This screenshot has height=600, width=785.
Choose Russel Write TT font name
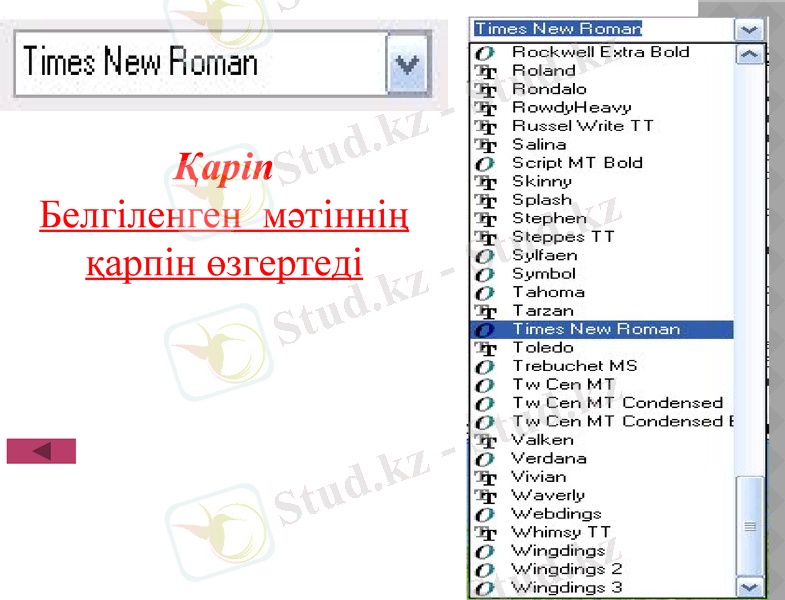pyautogui.click(x=583, y=126)
